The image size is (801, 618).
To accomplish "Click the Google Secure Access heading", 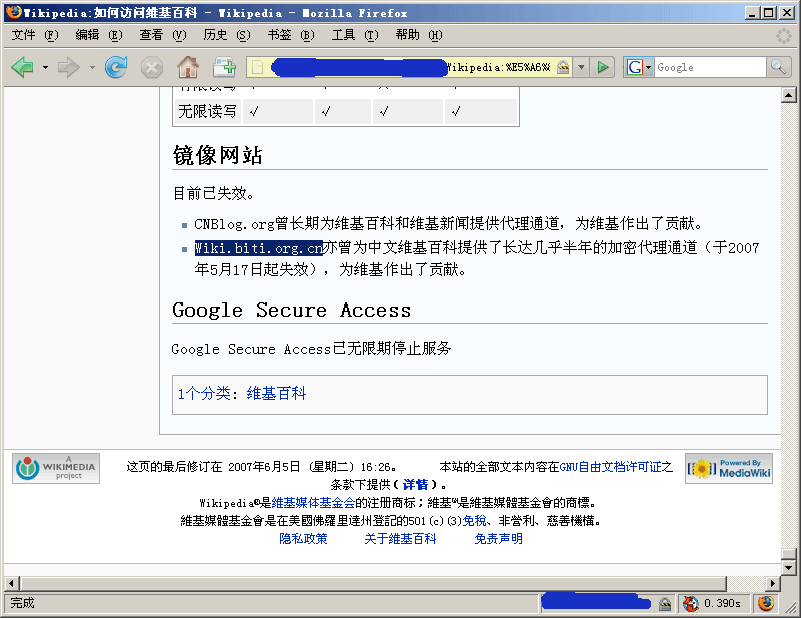I will 292,310.
